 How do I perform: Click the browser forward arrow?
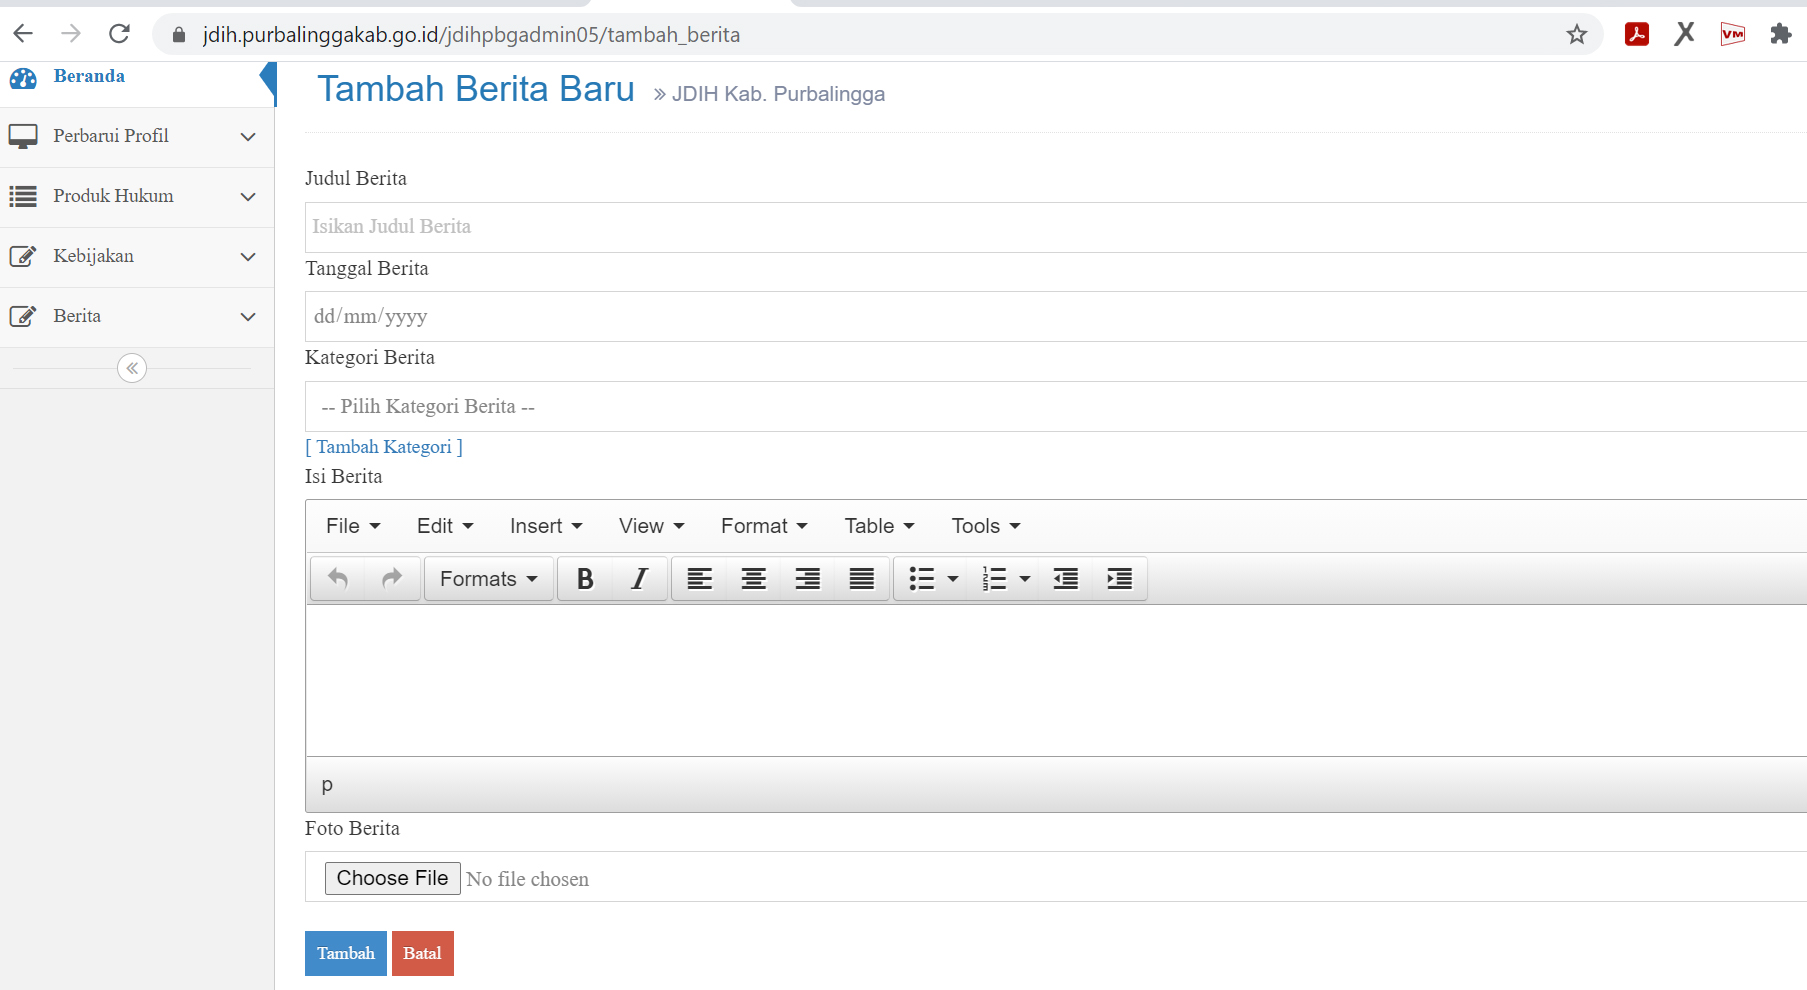click(71, 34)
